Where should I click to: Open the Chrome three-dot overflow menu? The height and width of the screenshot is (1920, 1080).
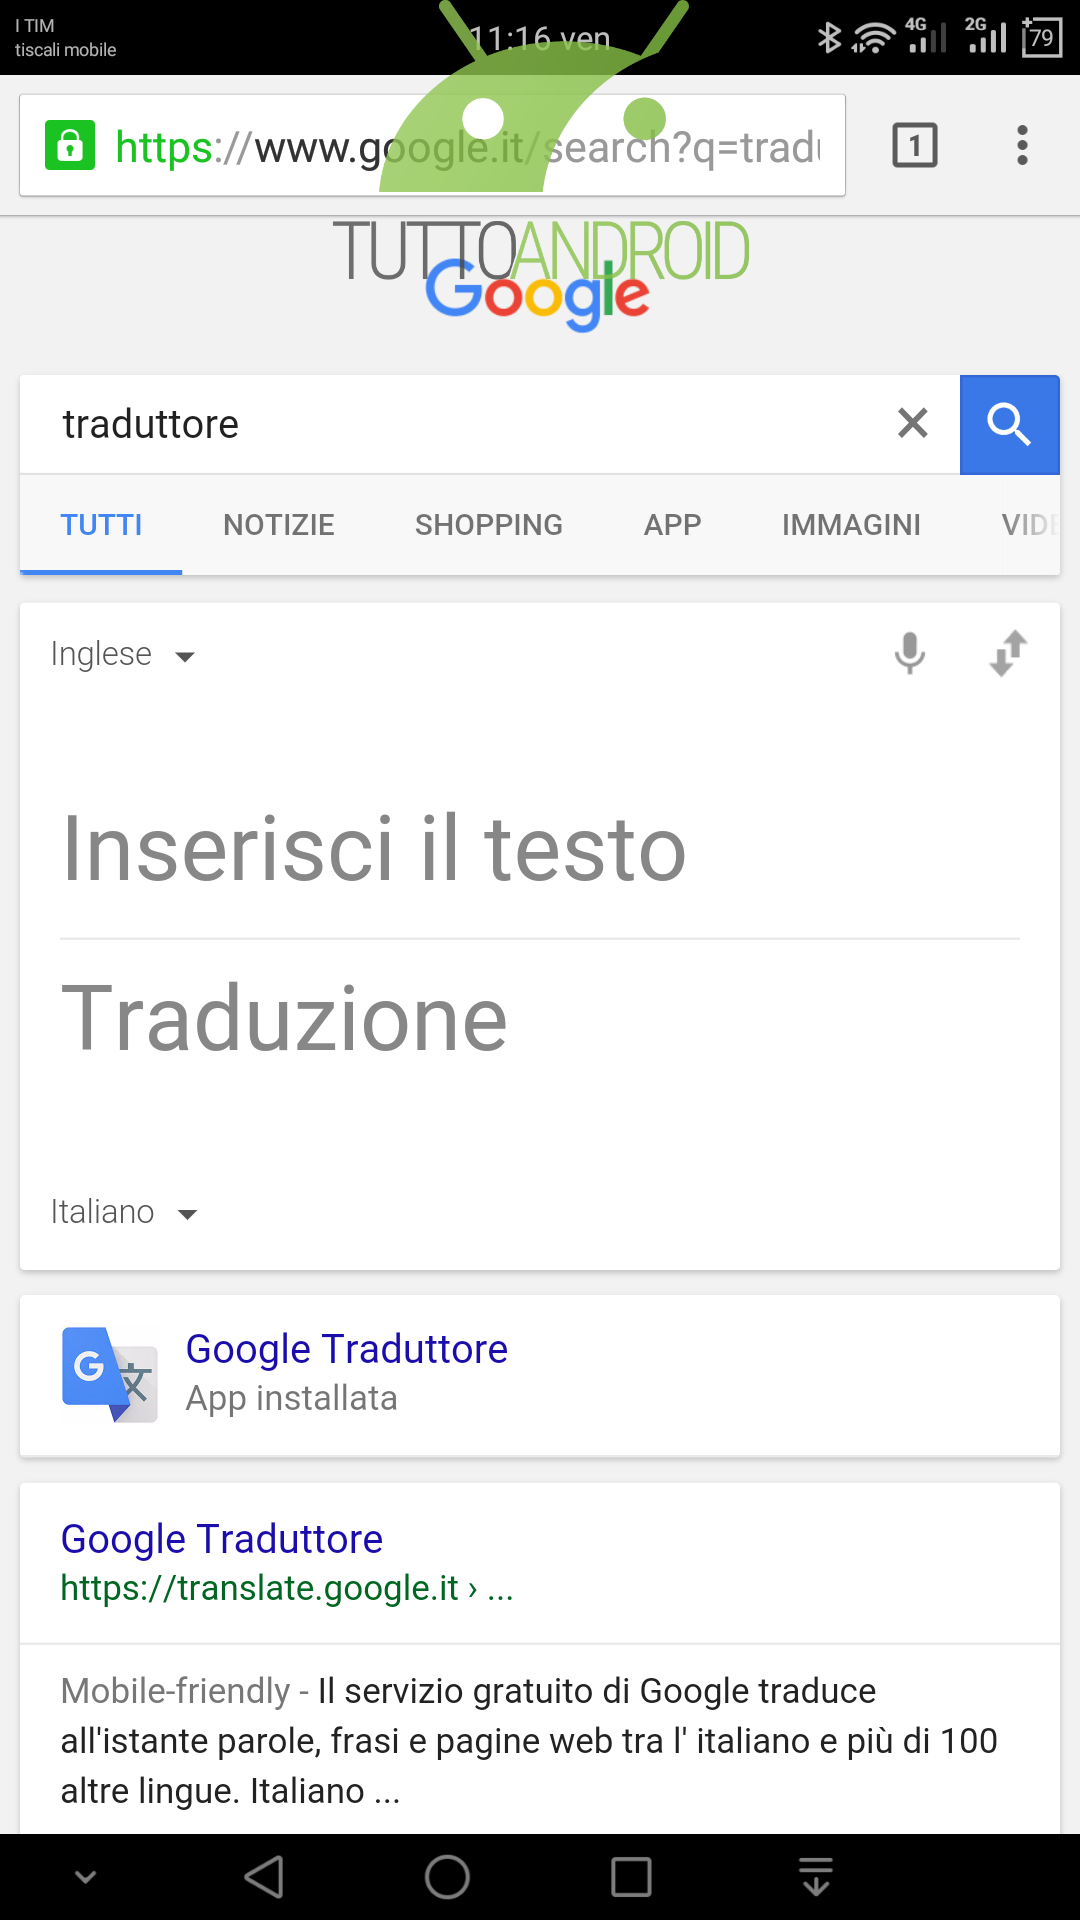(1021, 146)
